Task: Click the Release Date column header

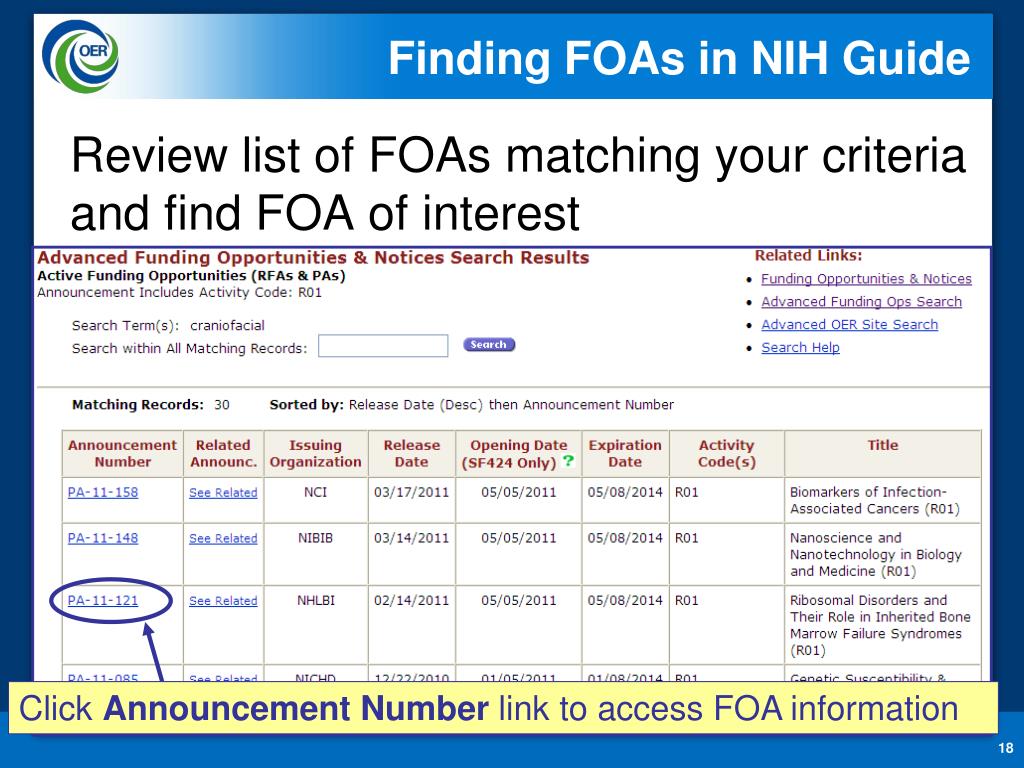Action: (x=411, y=453)
